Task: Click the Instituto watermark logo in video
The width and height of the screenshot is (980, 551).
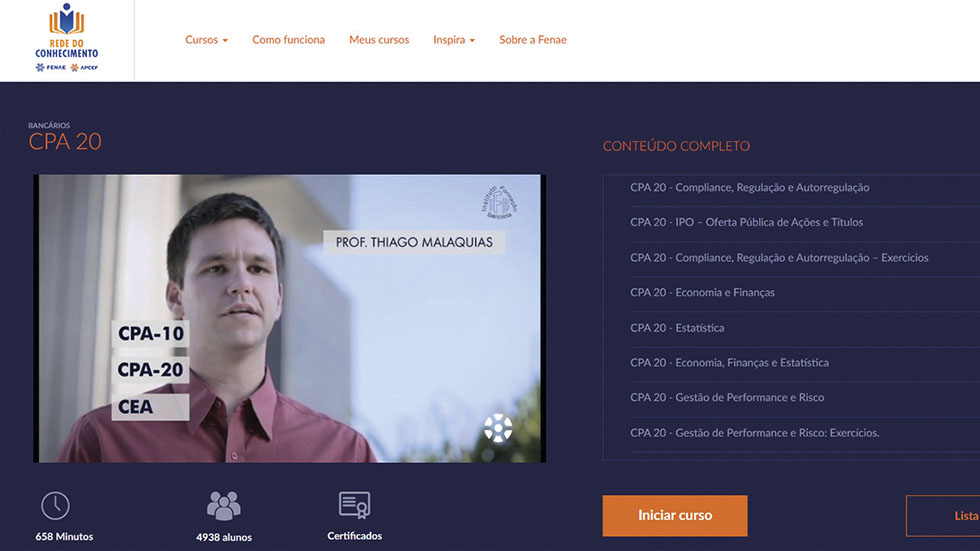Action: [499, 202]
